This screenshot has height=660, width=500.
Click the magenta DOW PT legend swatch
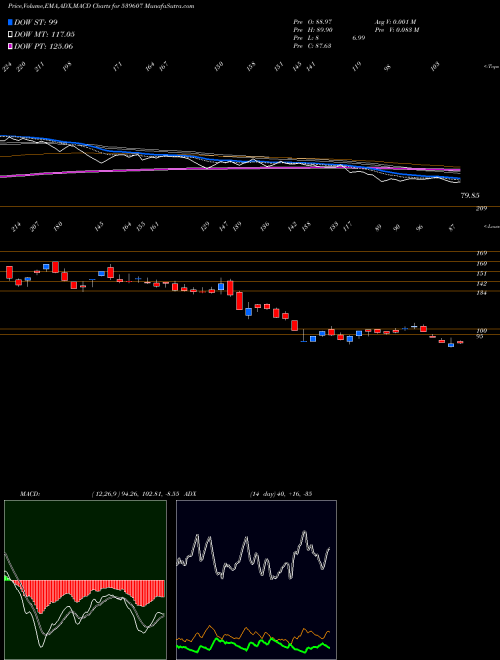(11, 46)
